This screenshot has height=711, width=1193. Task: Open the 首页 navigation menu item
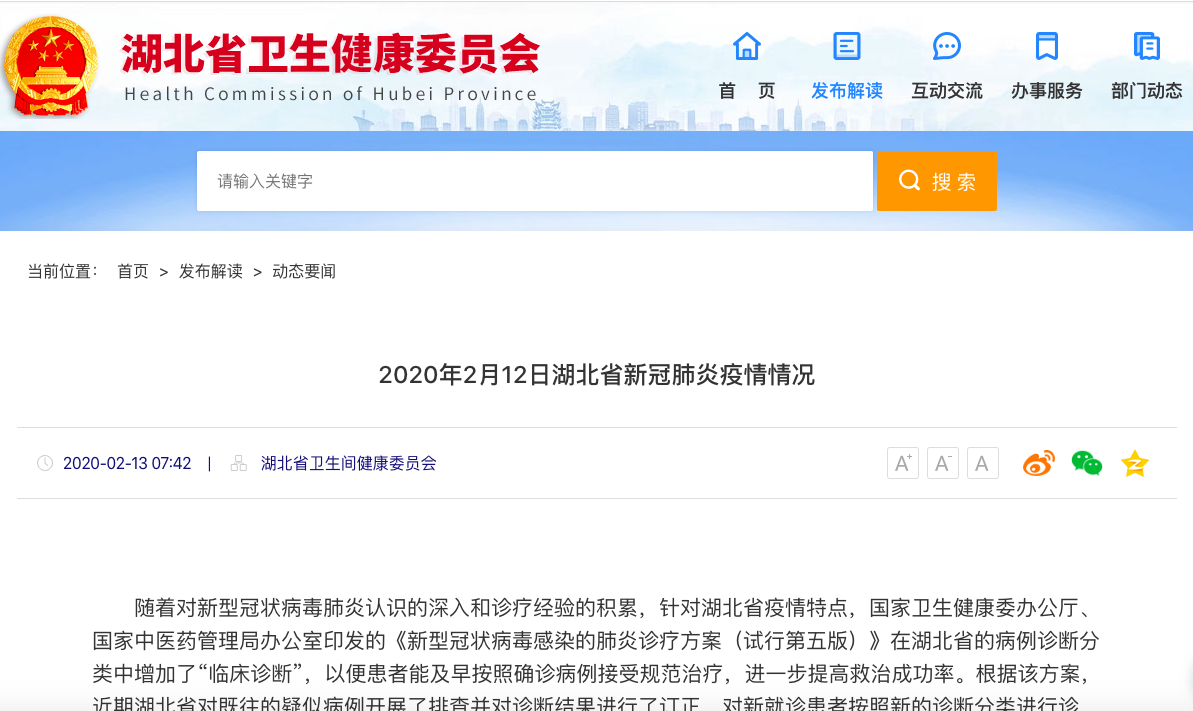tap(746, 91)
